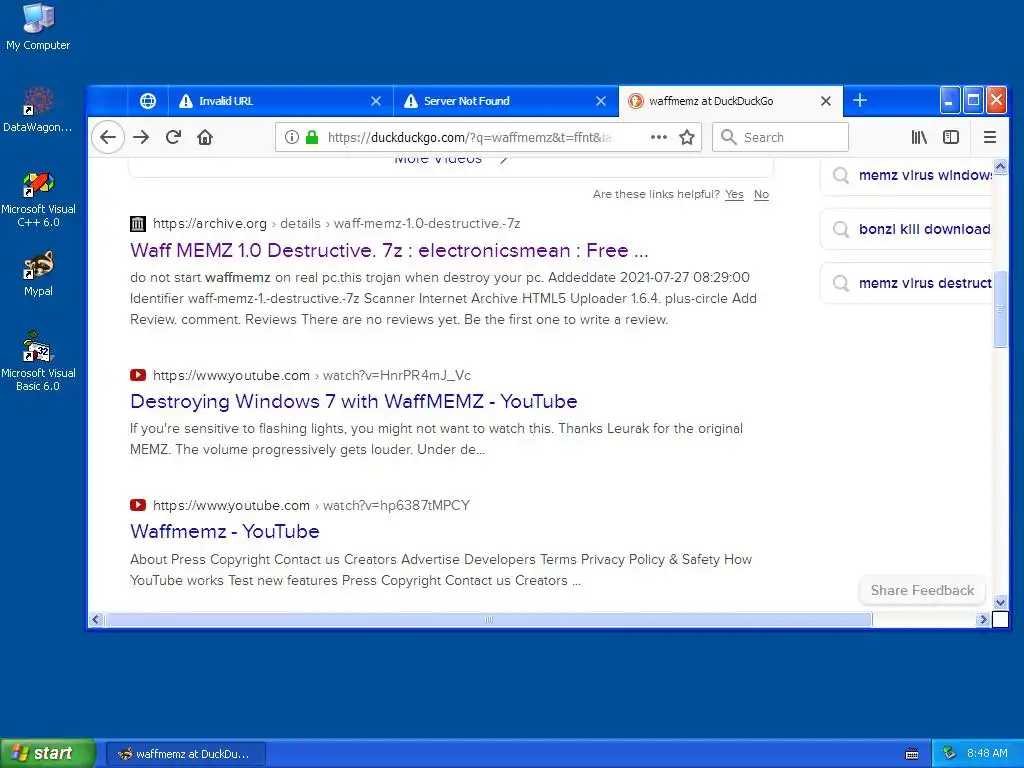This screenshot has width=1024, height=768.
Task: Close the Server Not Found tab
Action: (601, 101)
